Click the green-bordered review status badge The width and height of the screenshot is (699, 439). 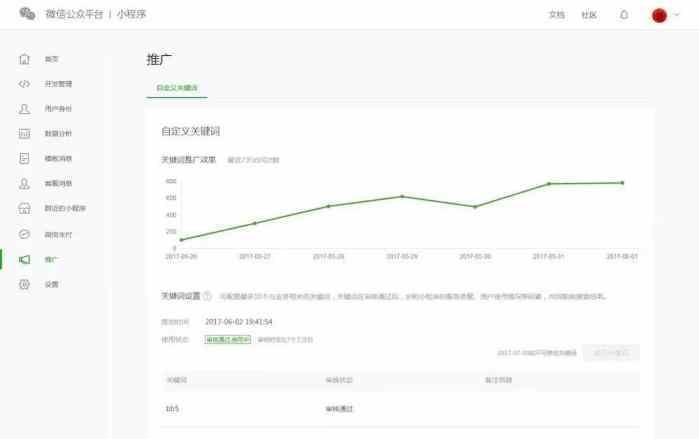coord(228,340)
